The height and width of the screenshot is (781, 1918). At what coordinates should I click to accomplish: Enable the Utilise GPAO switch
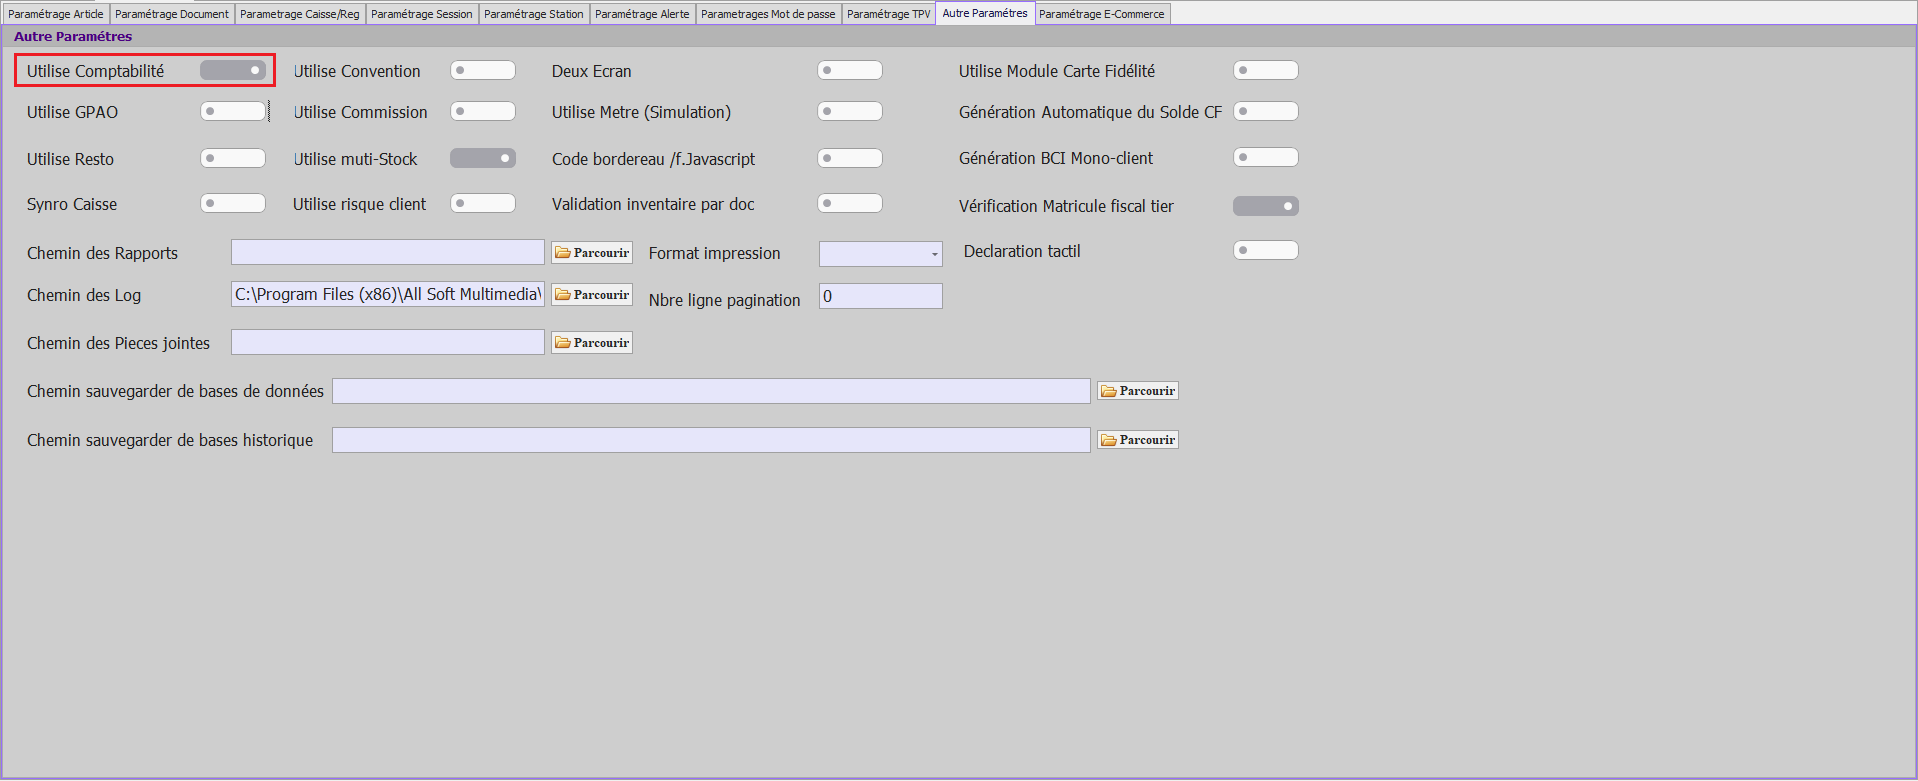click(x=233, y=111)
